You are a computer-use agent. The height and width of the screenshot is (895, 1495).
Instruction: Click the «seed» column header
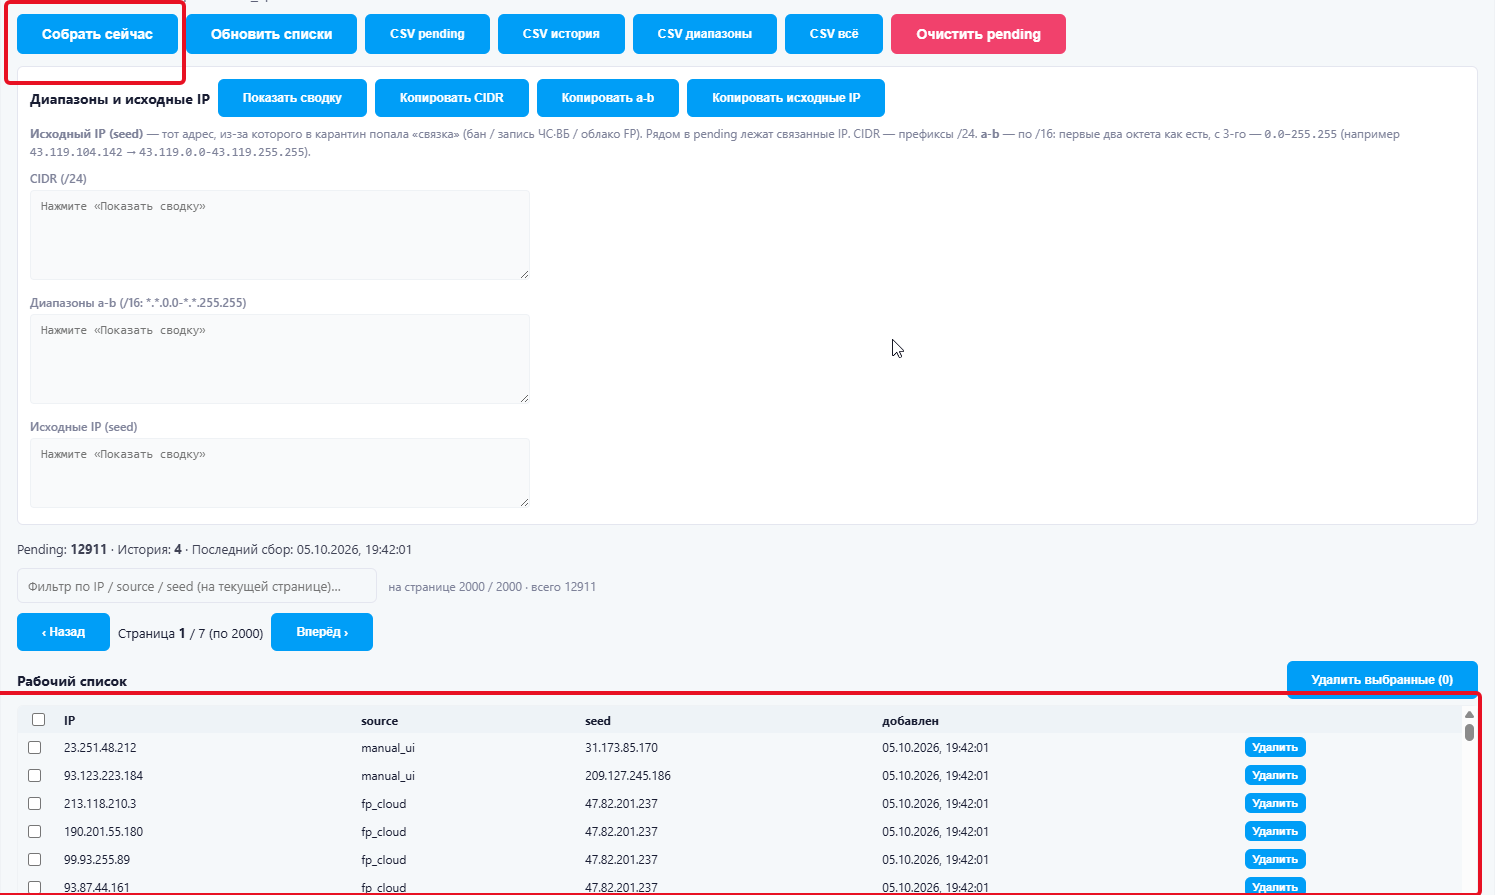coord(598,721)
